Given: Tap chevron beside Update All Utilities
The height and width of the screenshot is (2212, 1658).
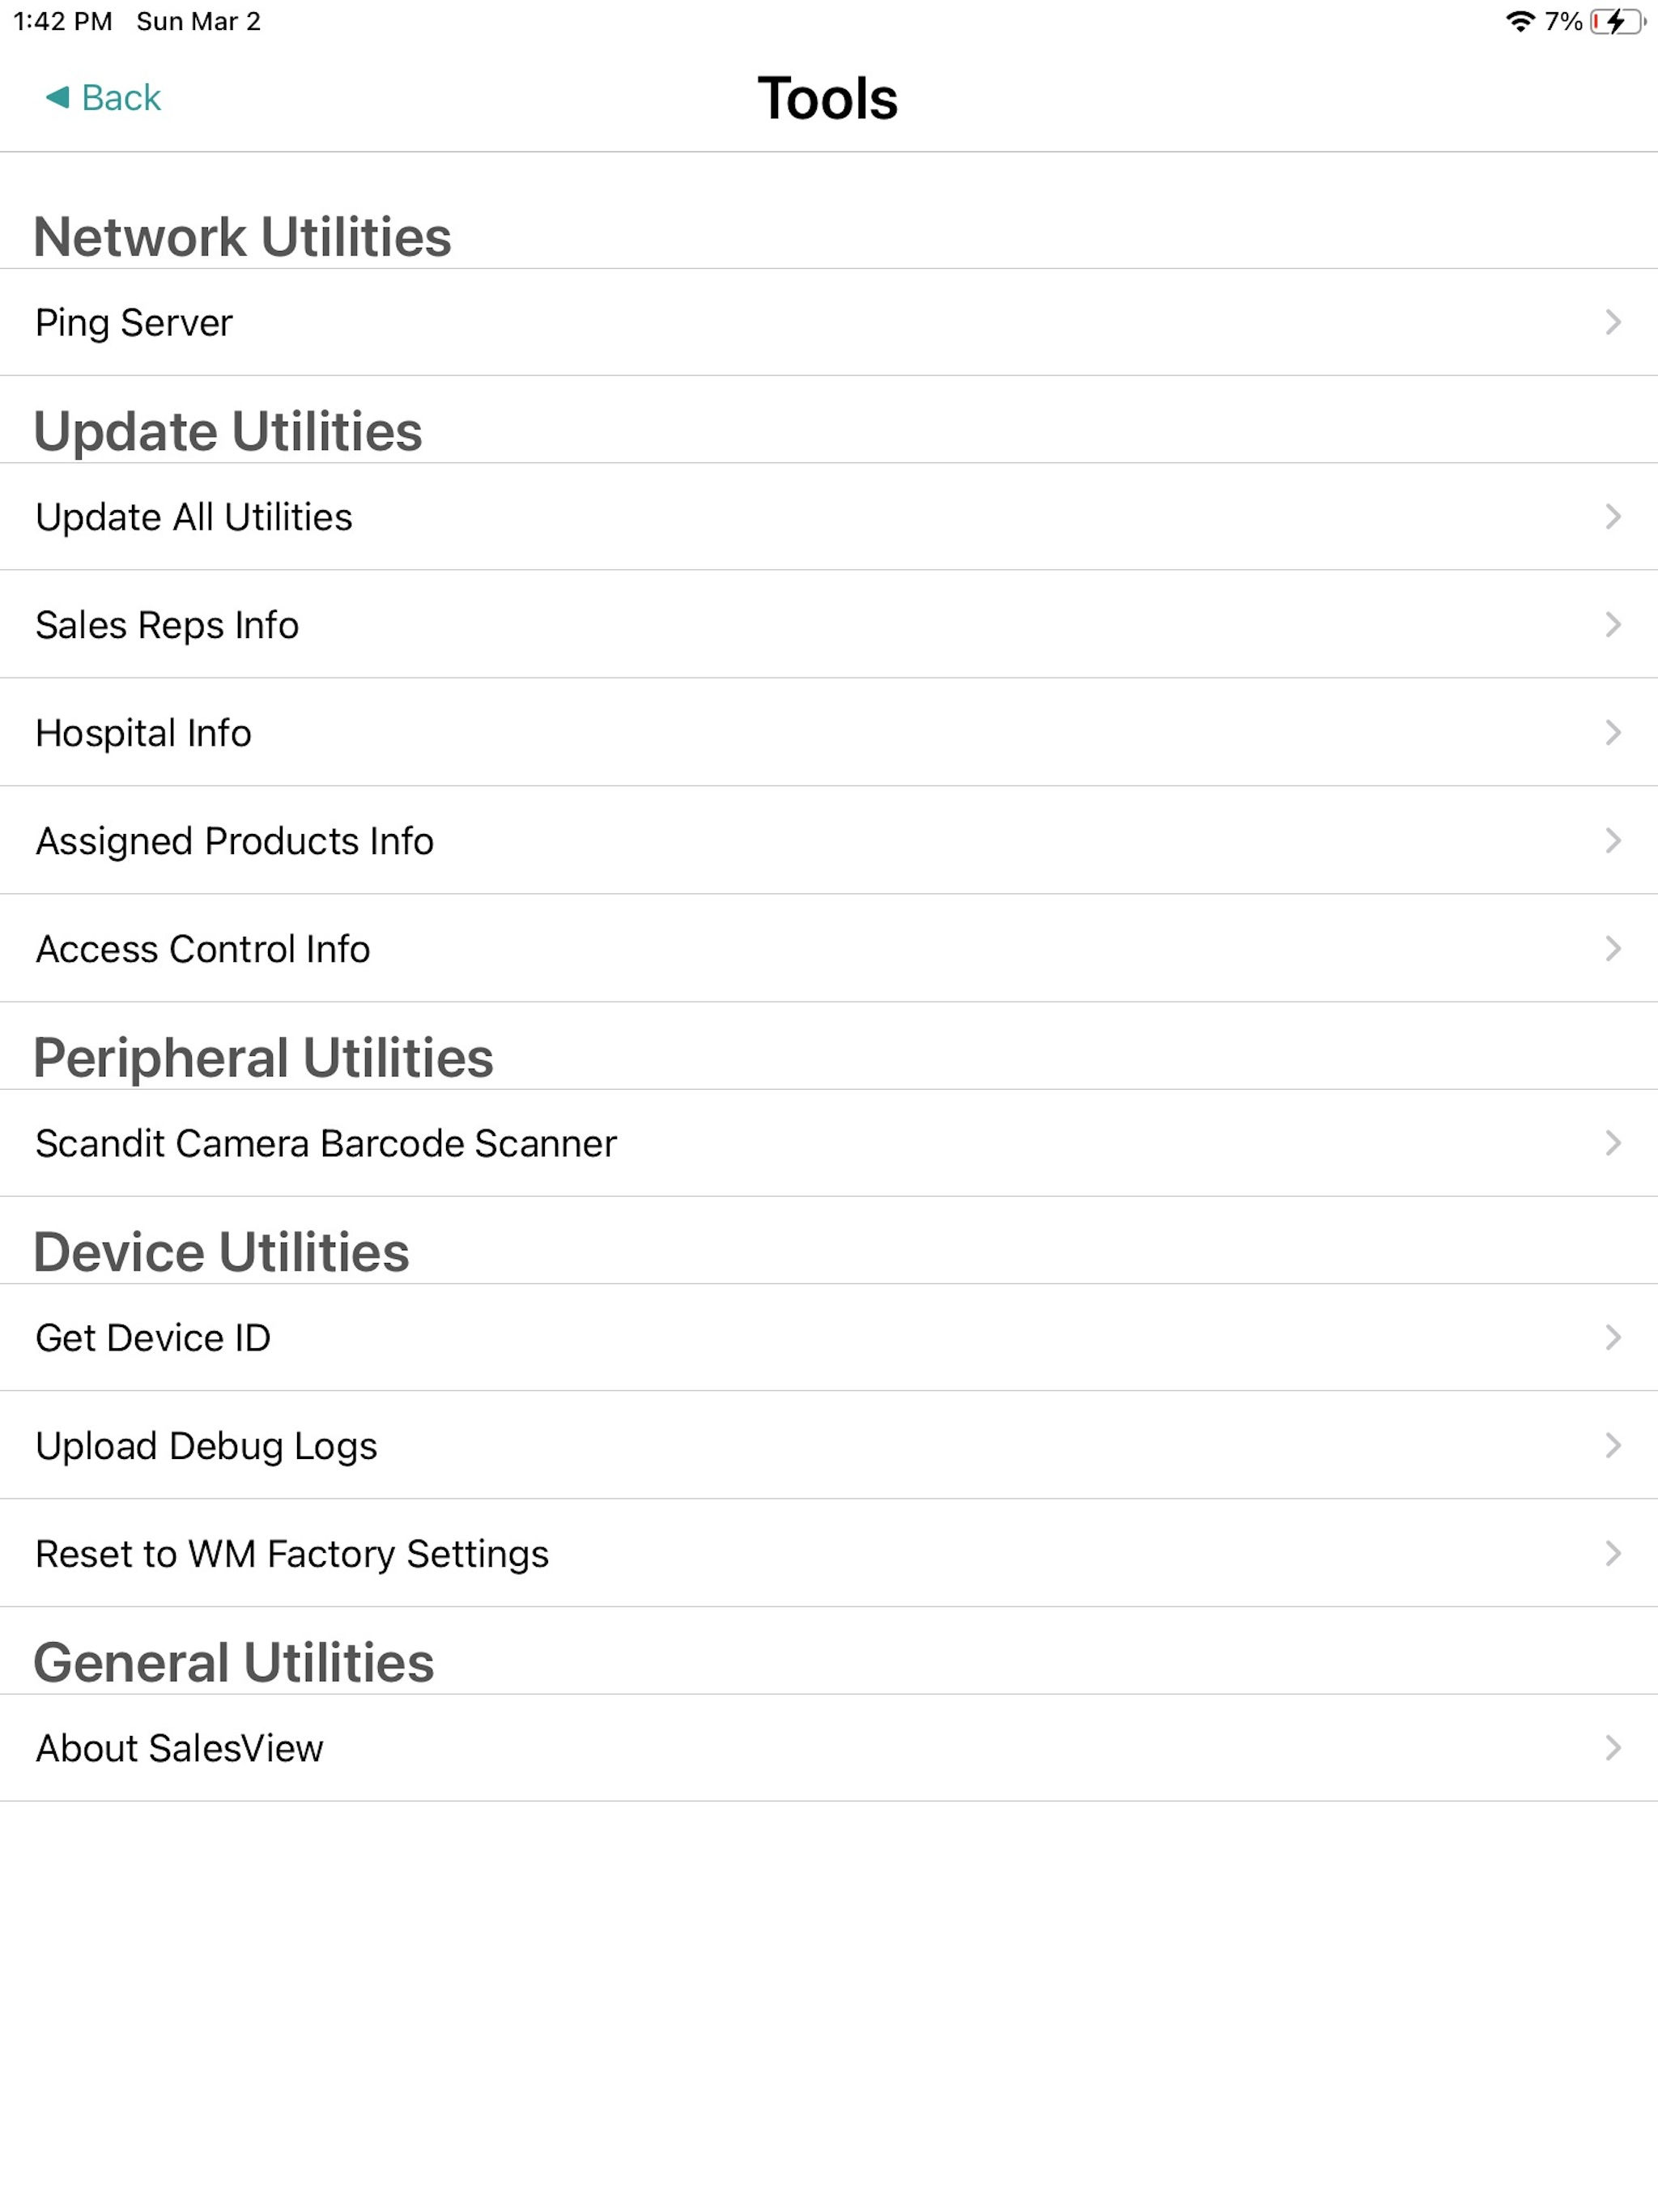Looking at the screenshot, I should (x=1612, y=517).
